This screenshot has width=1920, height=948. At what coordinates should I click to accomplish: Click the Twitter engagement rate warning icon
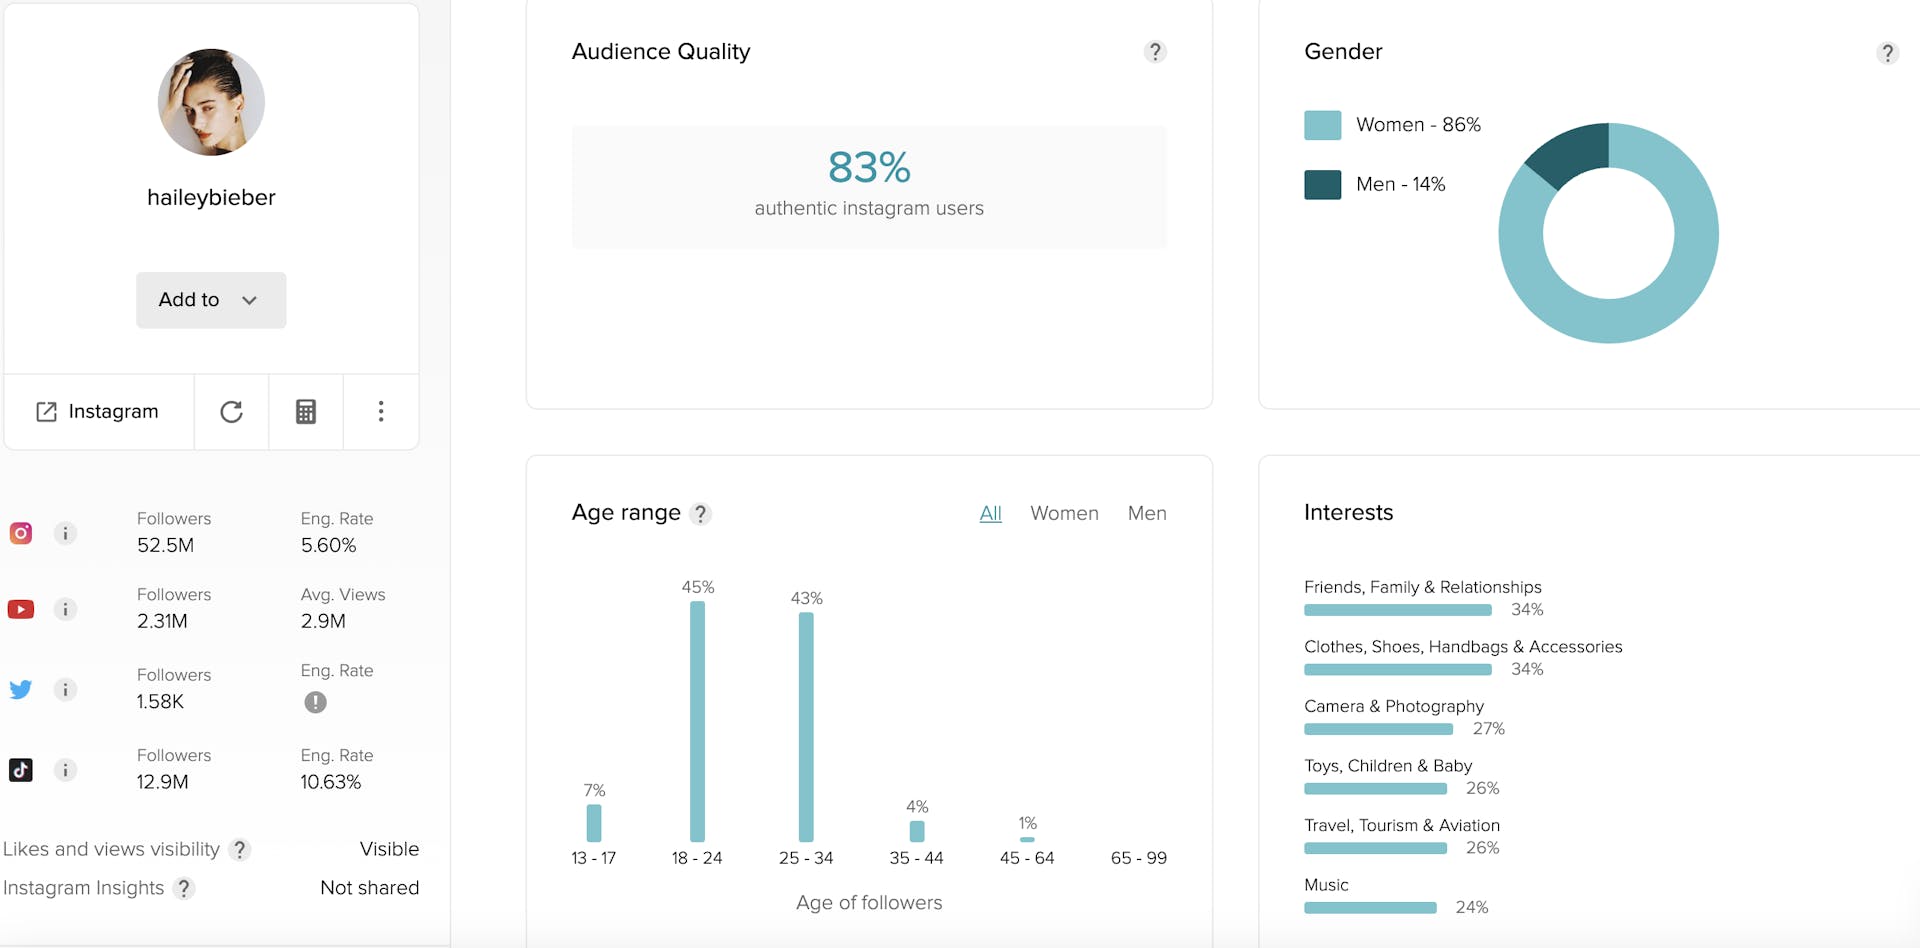point(315,702)
